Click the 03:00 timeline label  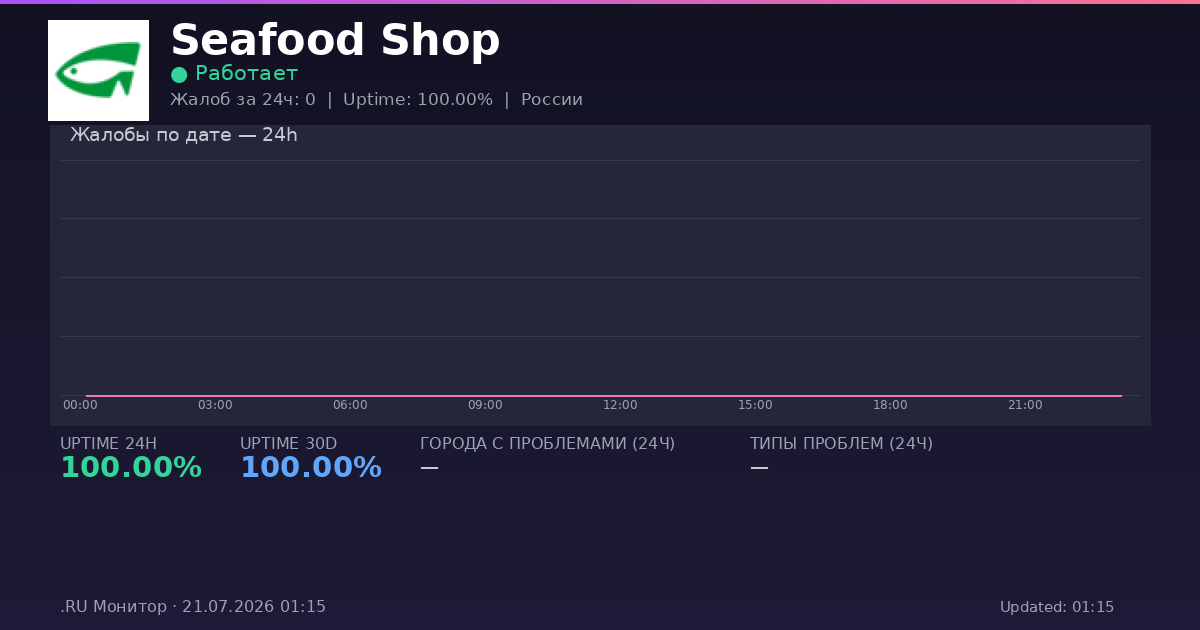coord(215,405)
